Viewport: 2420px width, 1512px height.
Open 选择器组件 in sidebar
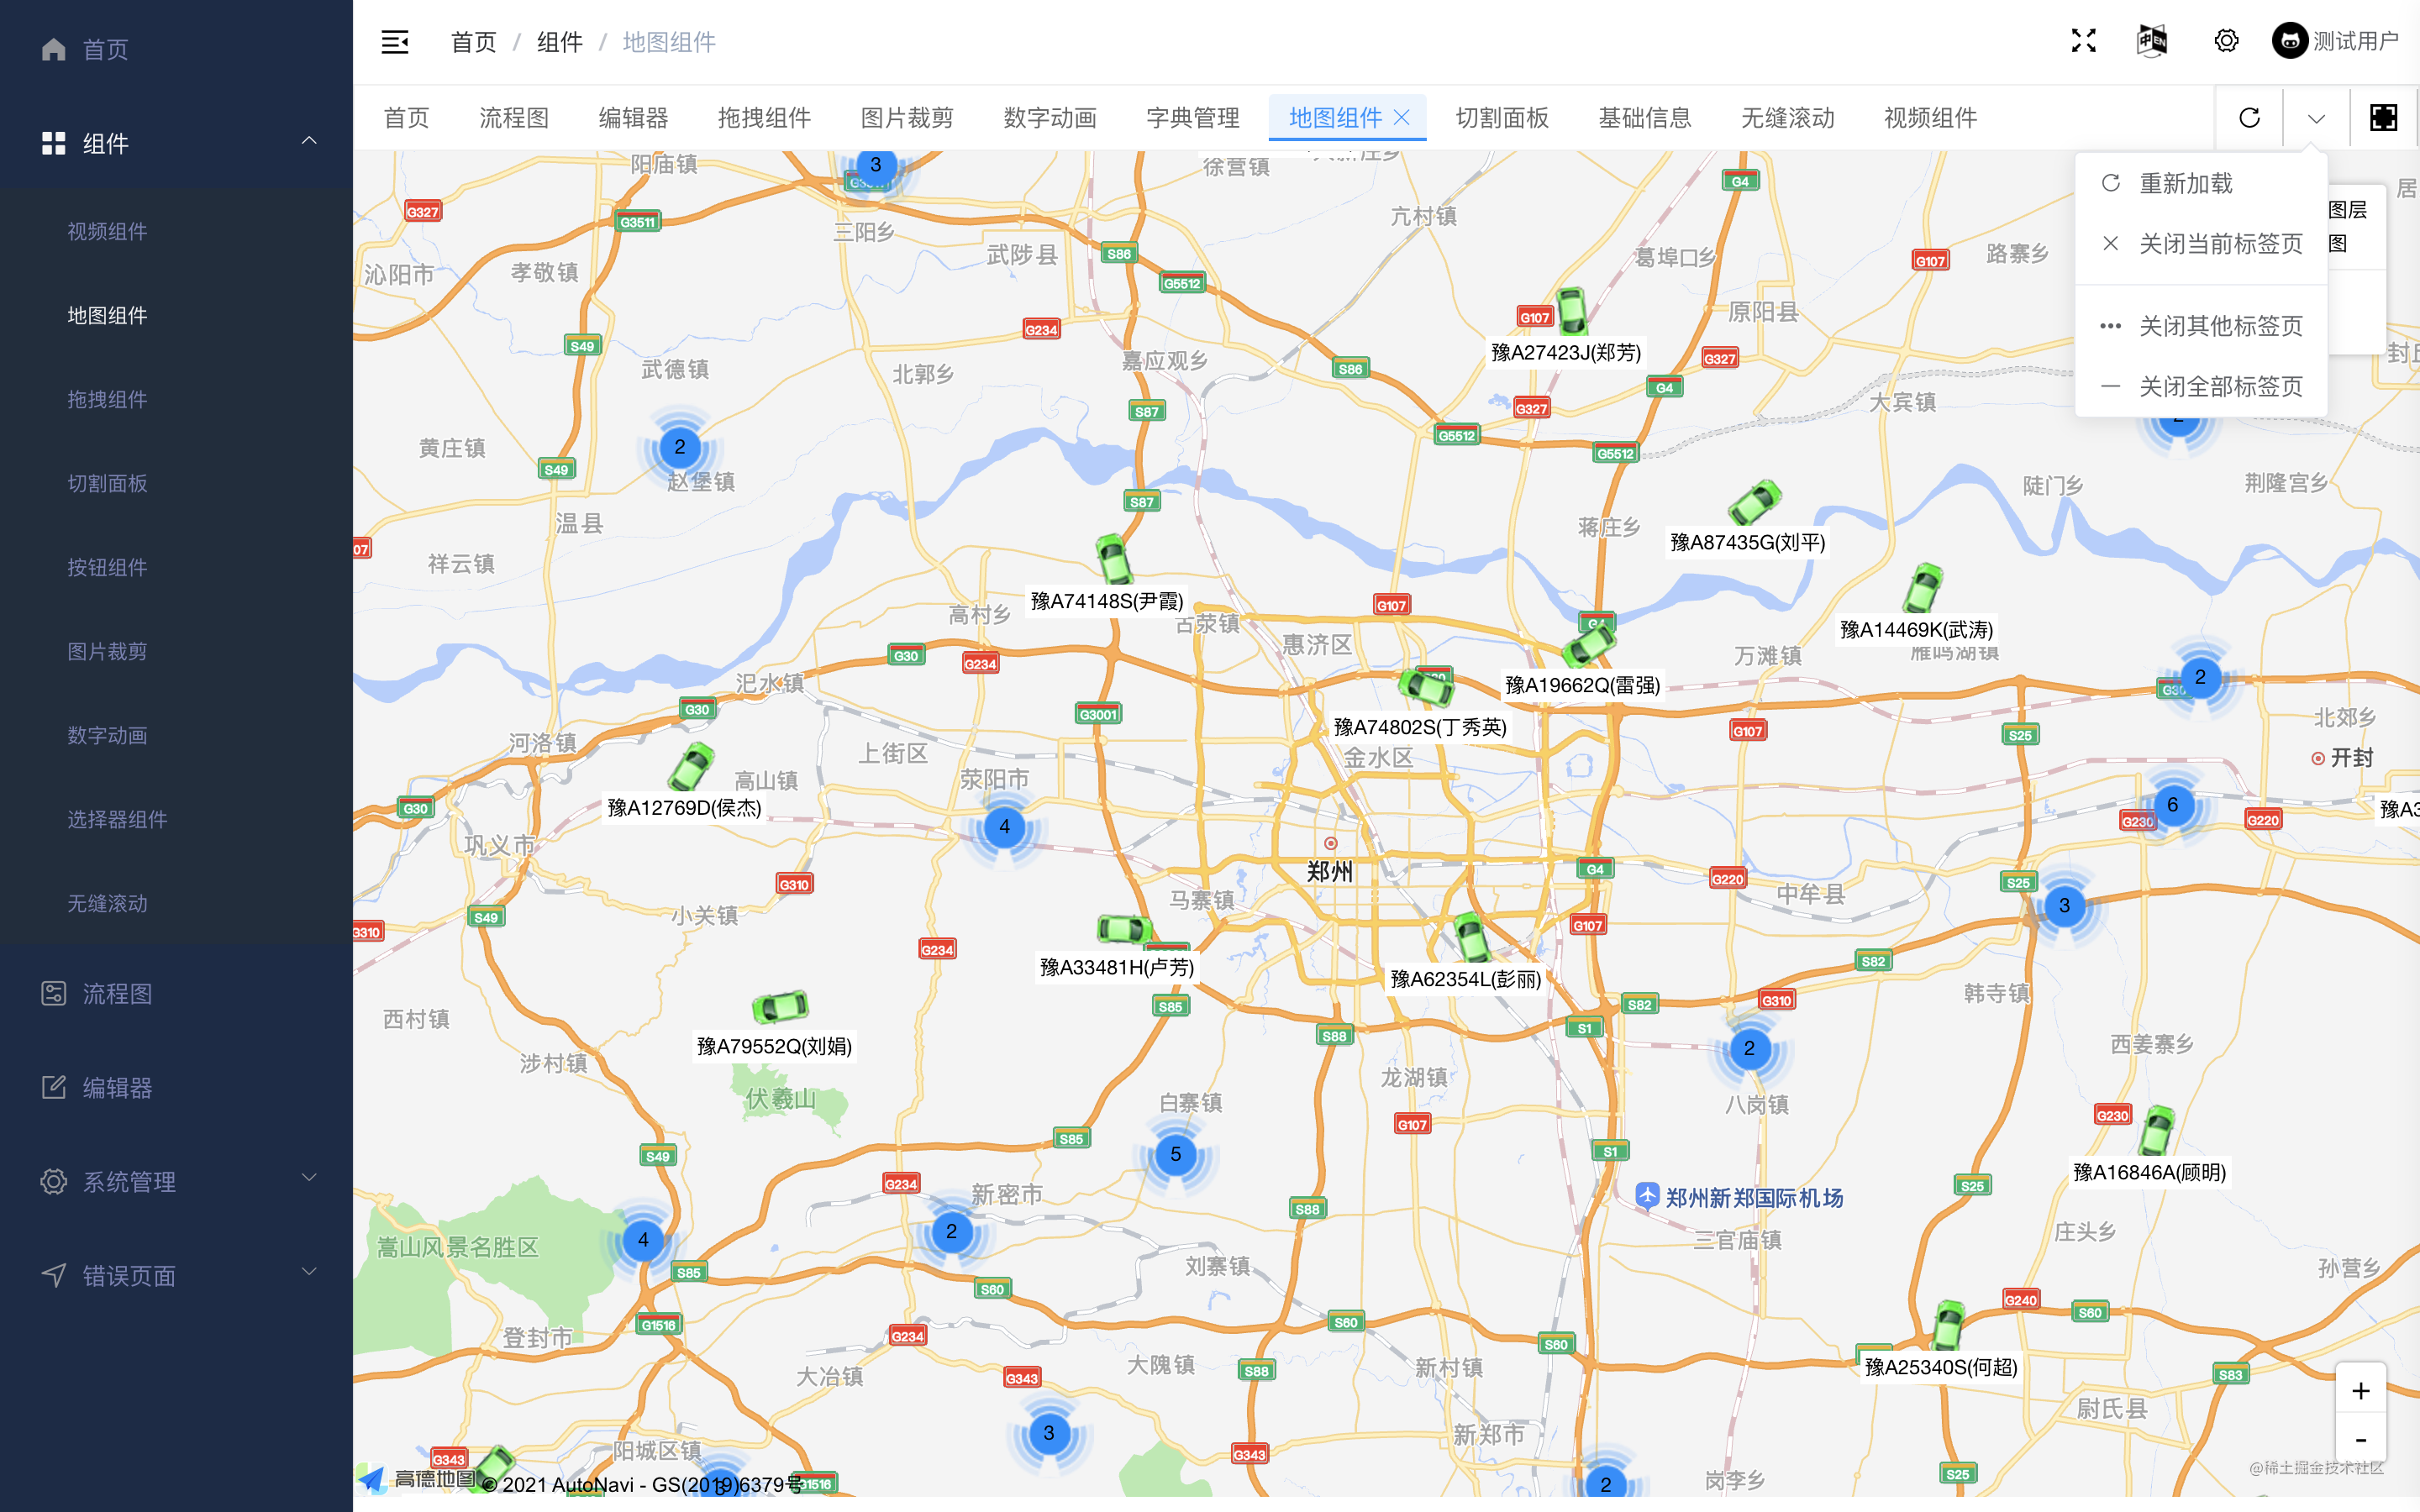117,819
